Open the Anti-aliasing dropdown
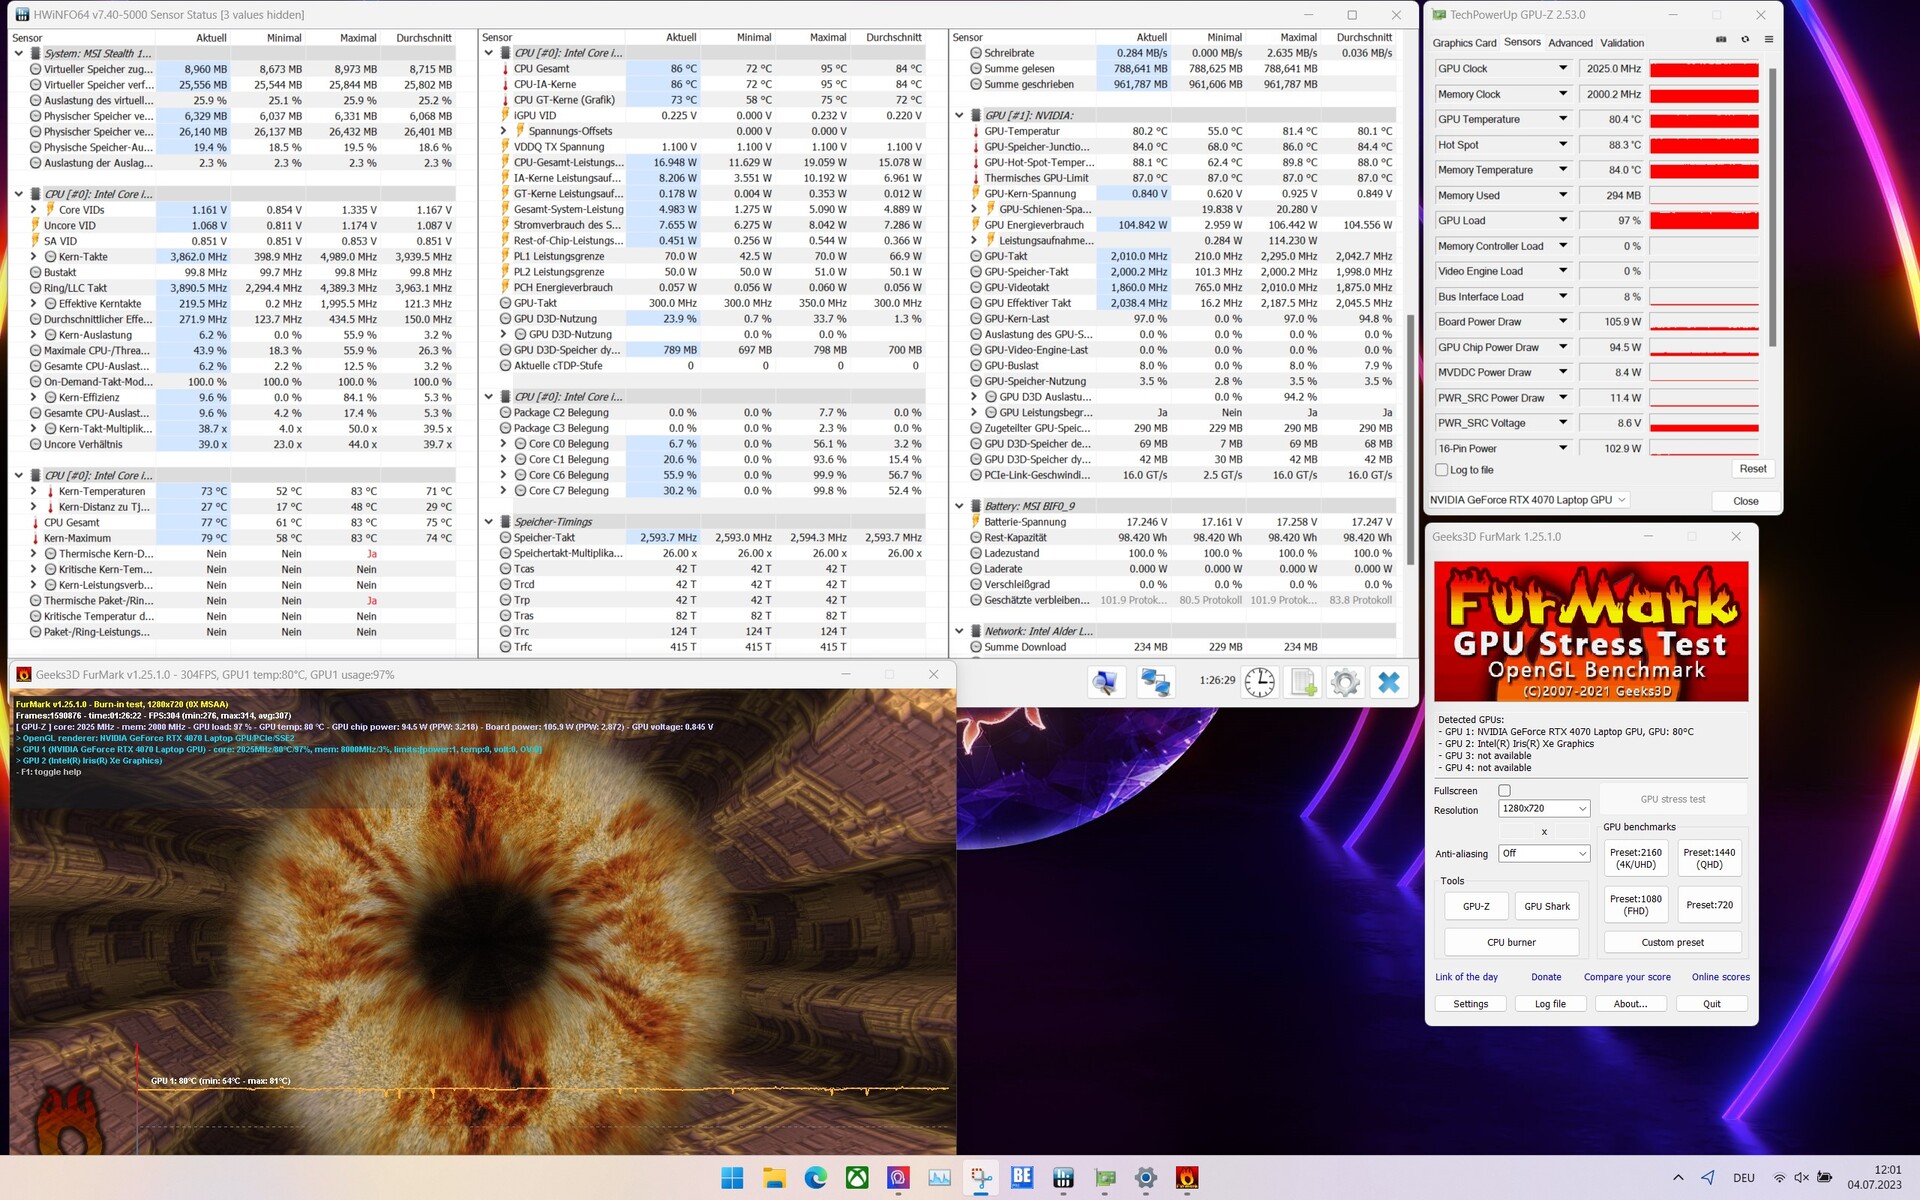The height and width of the screenshot is (1200, 1920). [x=1543, y=853]
